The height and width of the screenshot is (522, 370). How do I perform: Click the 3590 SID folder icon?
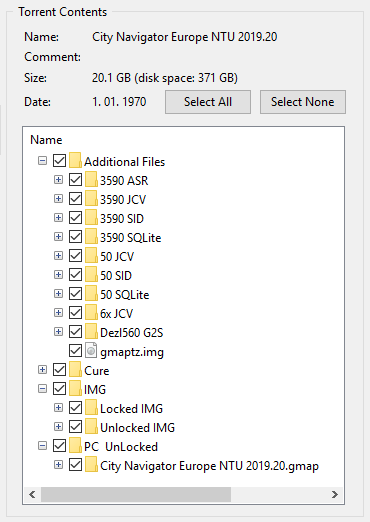[x=91, y=217]
